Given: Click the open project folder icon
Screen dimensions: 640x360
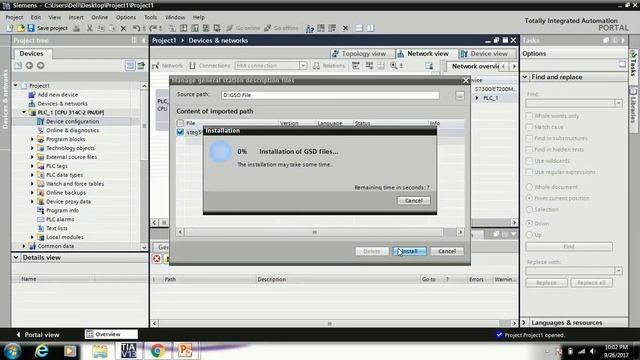Looking at the screenshot, I should pyautogui.click(x=20, y=28).
